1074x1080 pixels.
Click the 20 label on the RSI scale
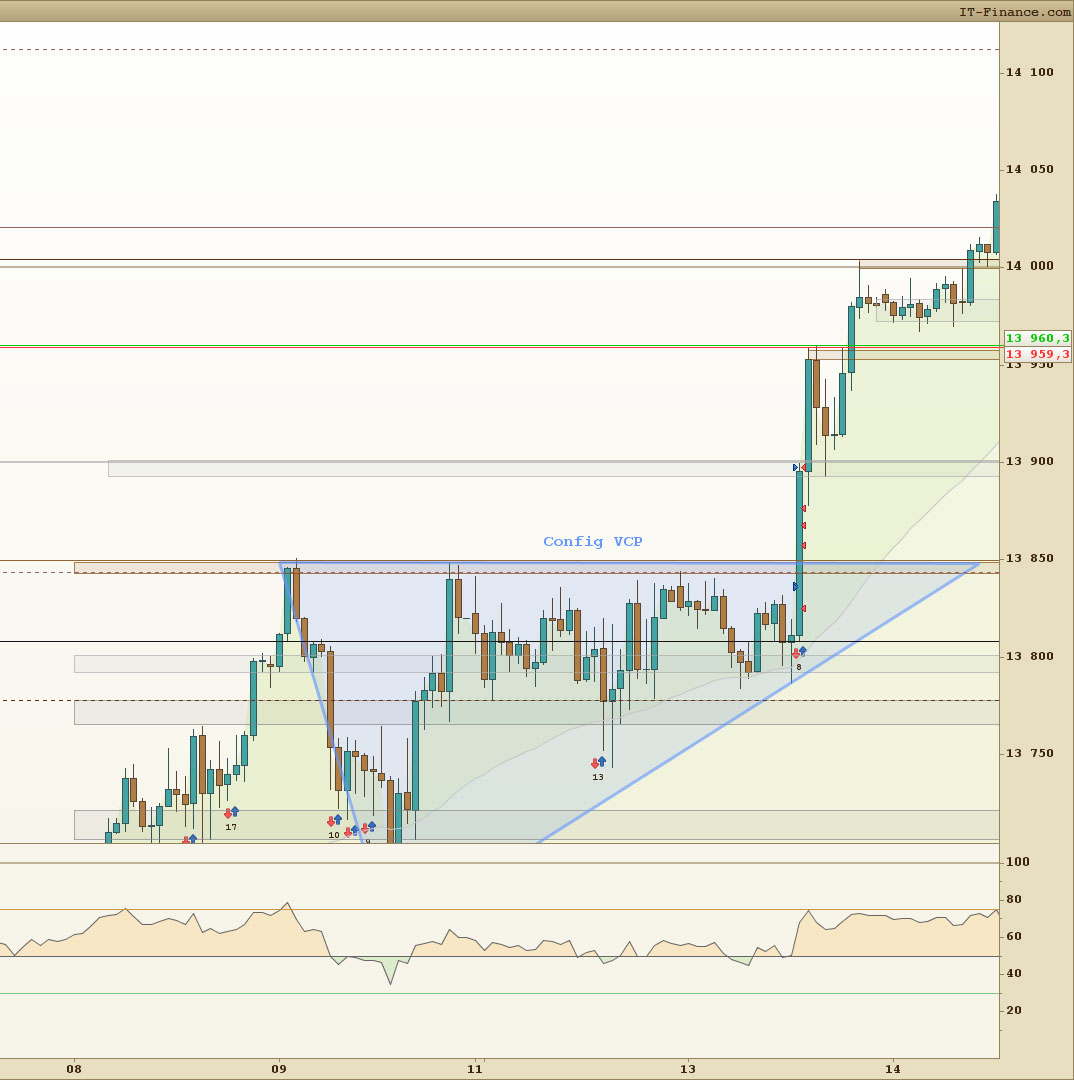click(x=1014, y=1010)
